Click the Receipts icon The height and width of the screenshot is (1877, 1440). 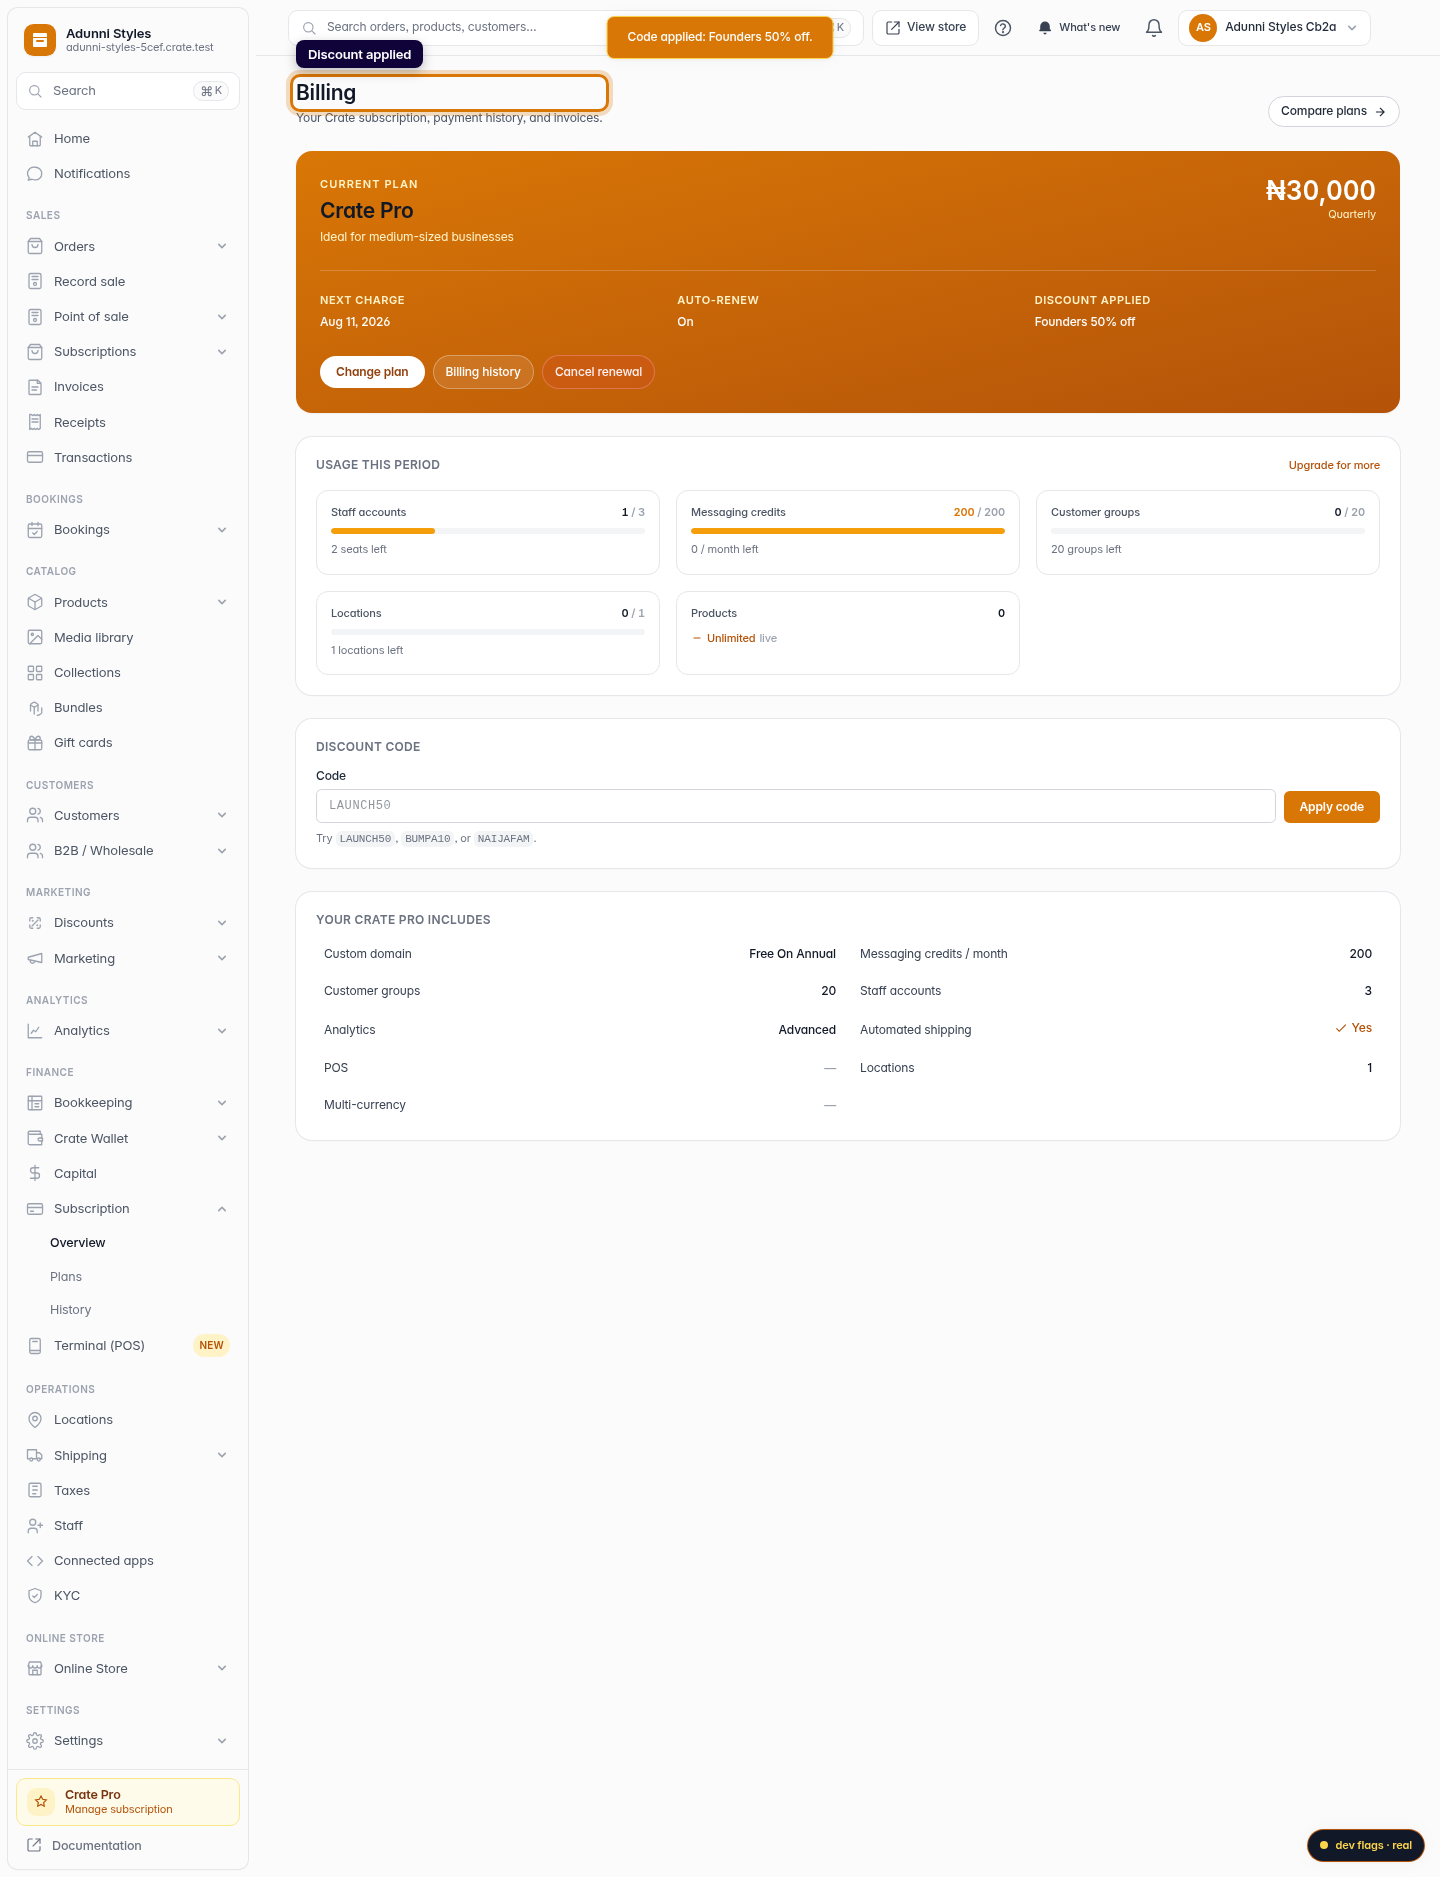tap(35, 423)
